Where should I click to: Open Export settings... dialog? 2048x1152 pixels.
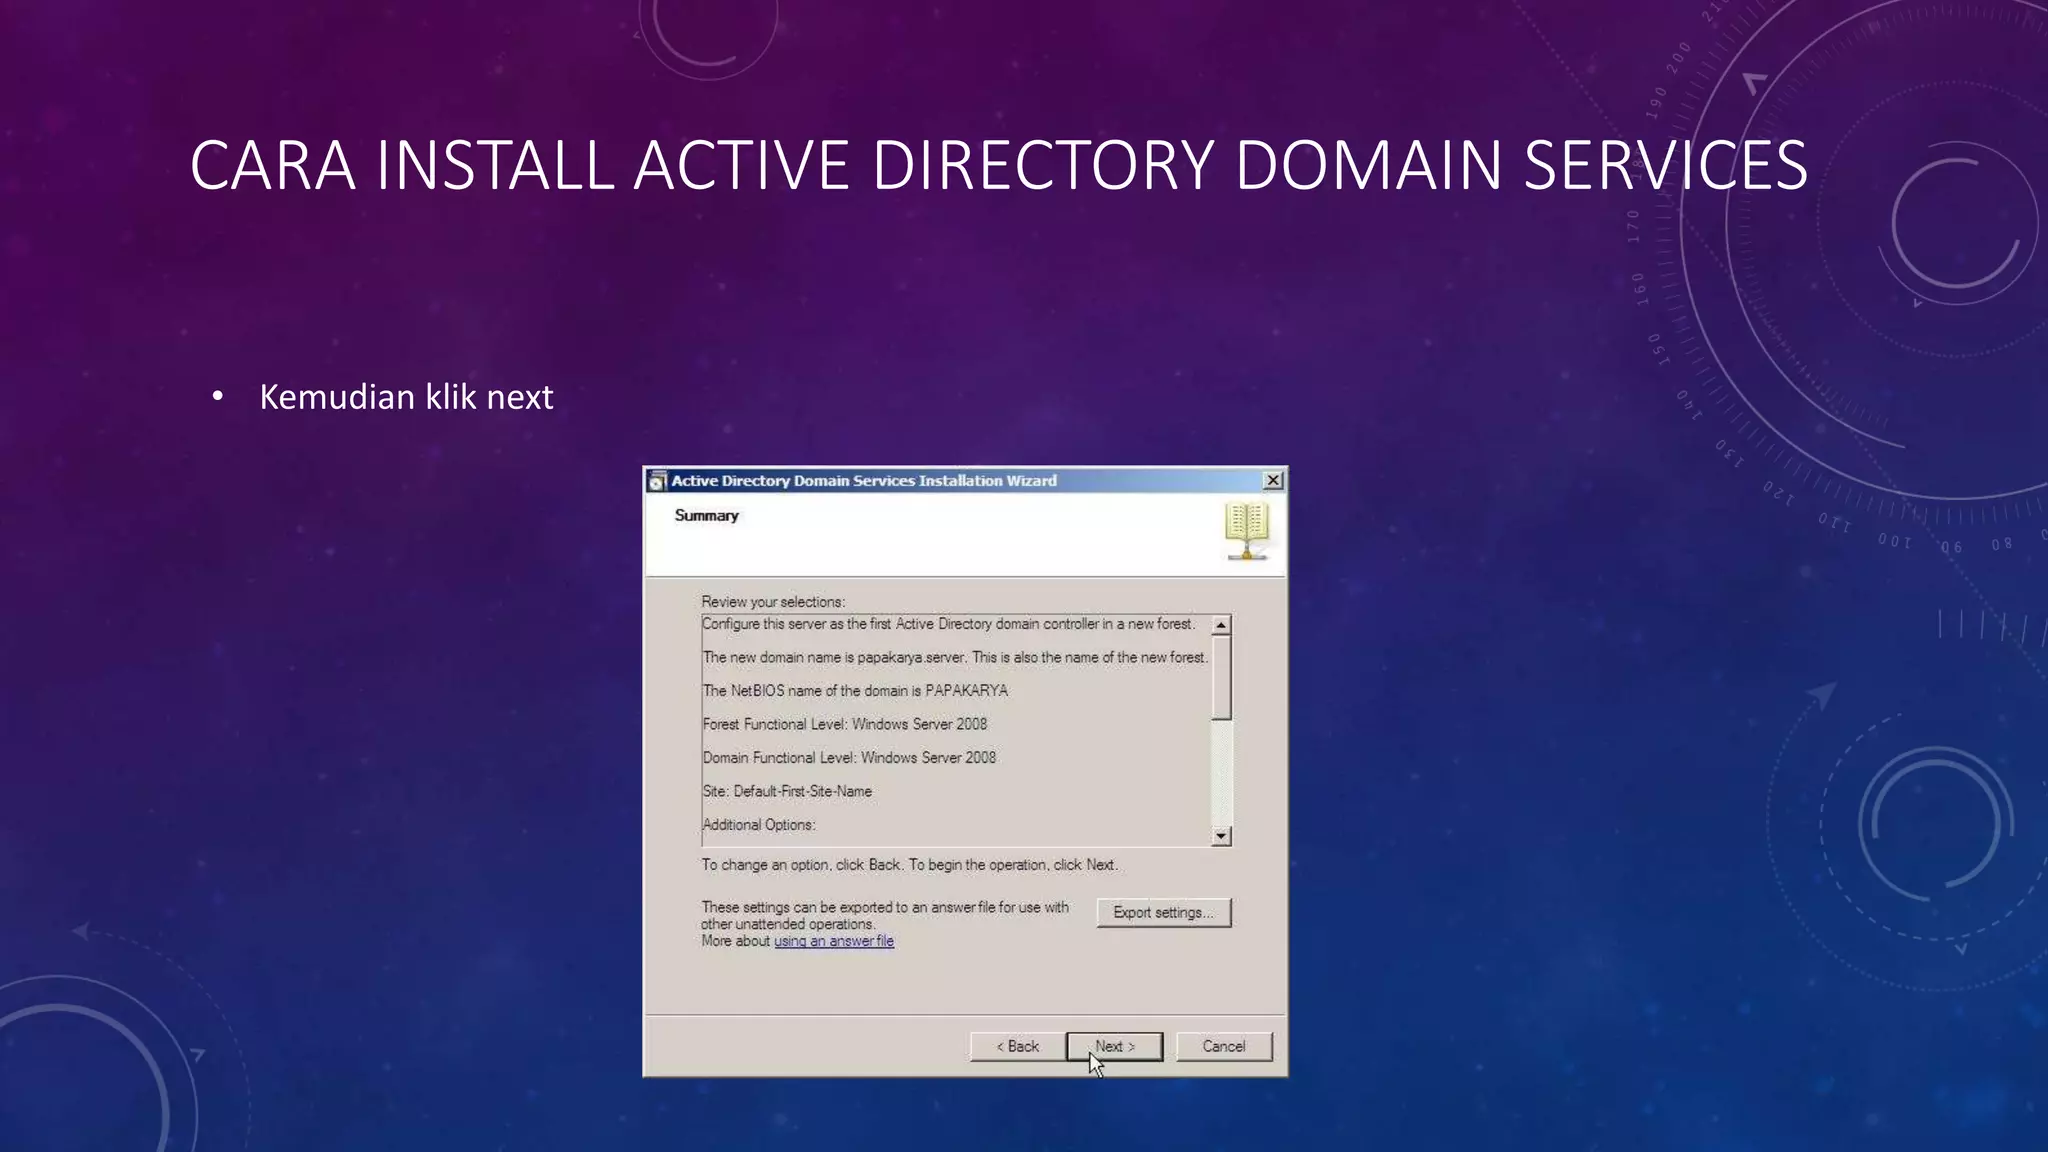coord(1163,912)
